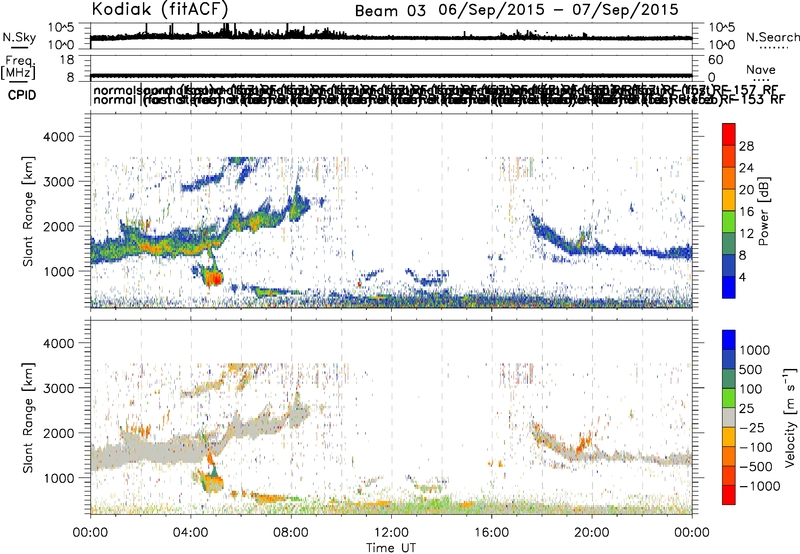
Task: Click the 'Velocity [m s⁻¹]' colorbar title
Action: 790,417
